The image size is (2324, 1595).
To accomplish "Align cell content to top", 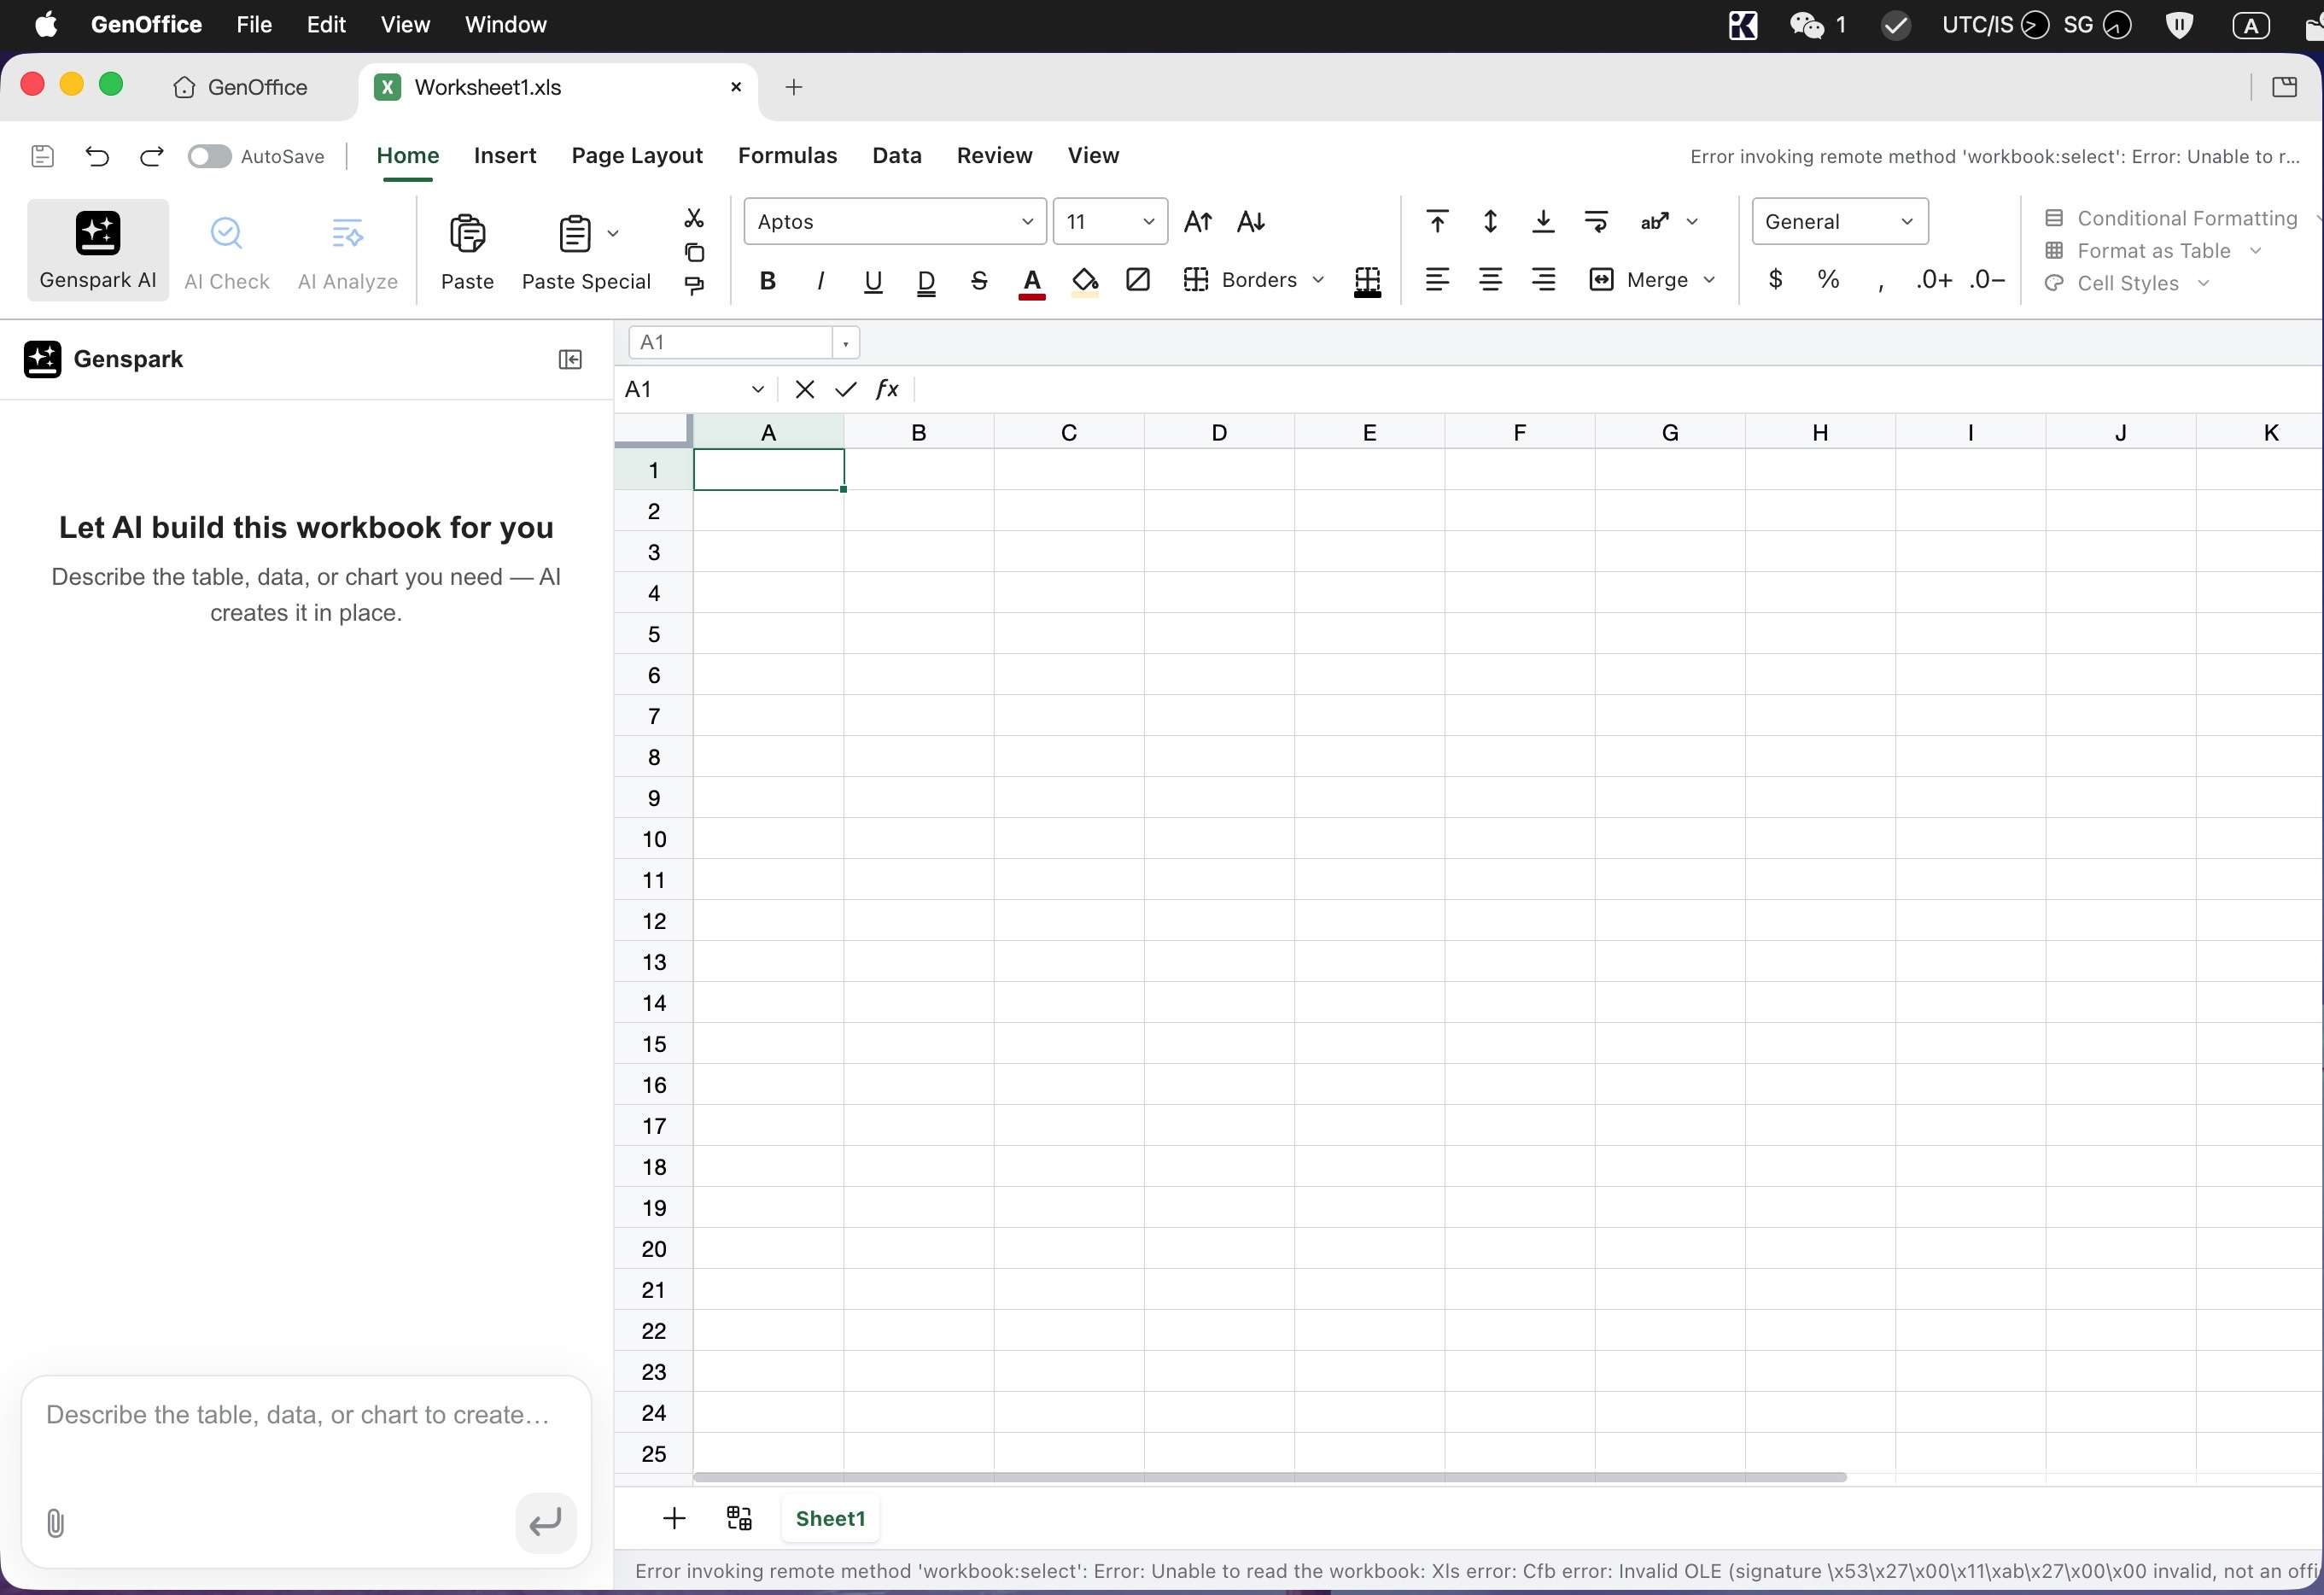I will coord(1437,222).
